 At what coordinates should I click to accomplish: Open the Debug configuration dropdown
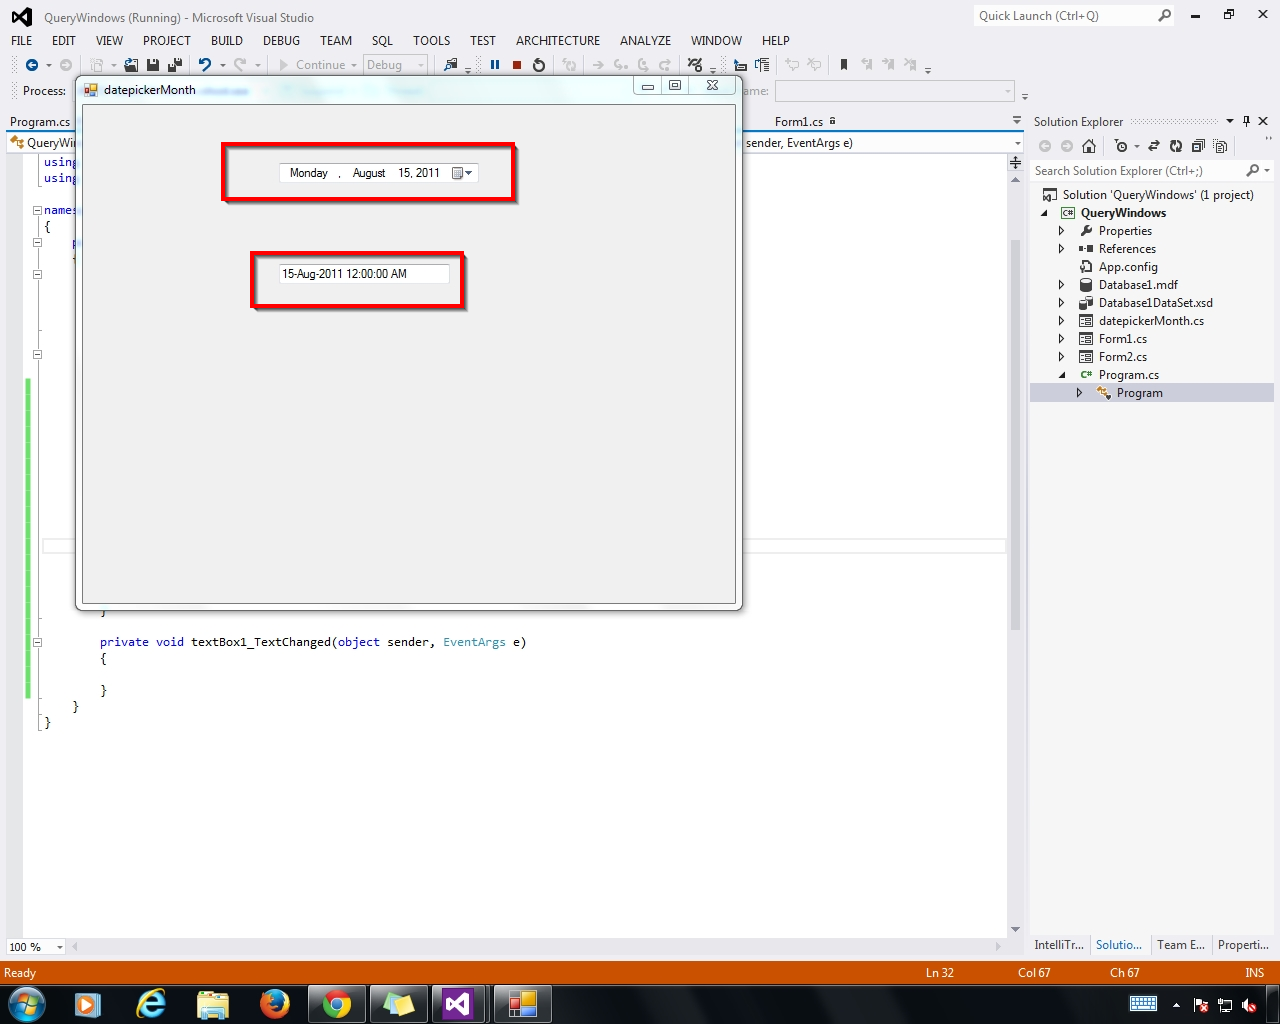coord(421,64)
